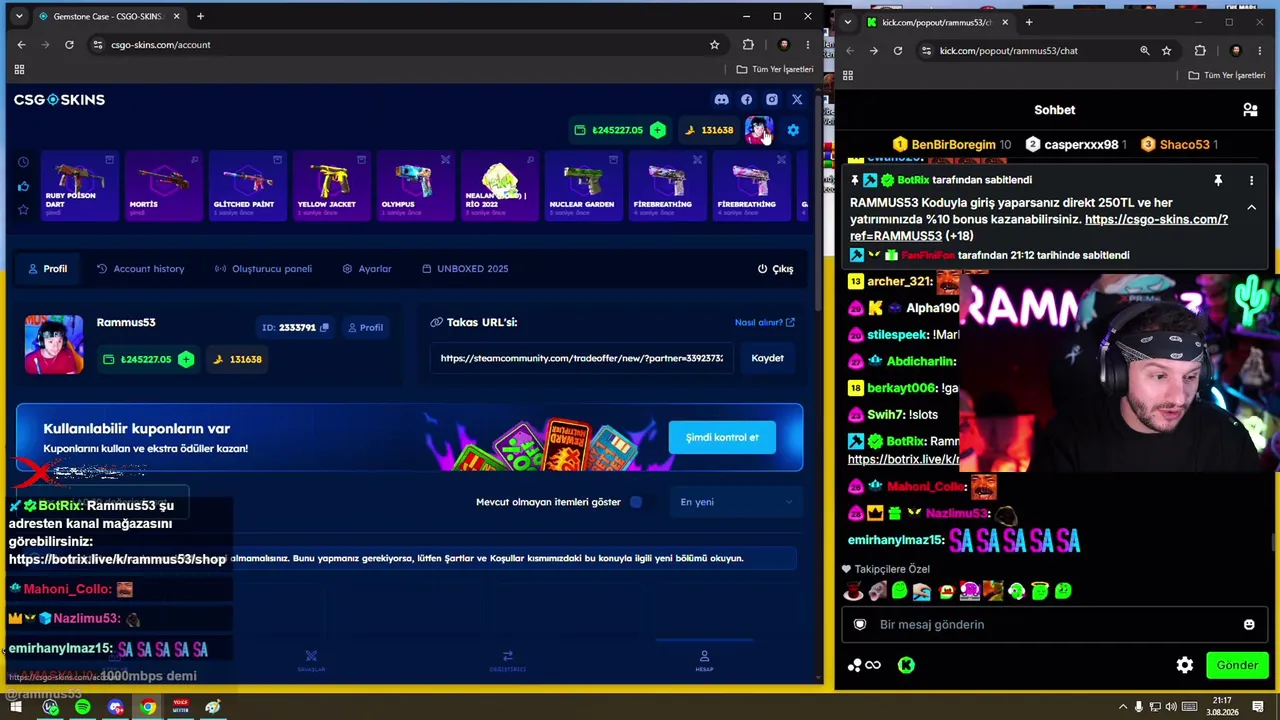Open the blue settings gear beside the avatar
Viewport: 1280px width, 720px height.
(x=793, y=130)
